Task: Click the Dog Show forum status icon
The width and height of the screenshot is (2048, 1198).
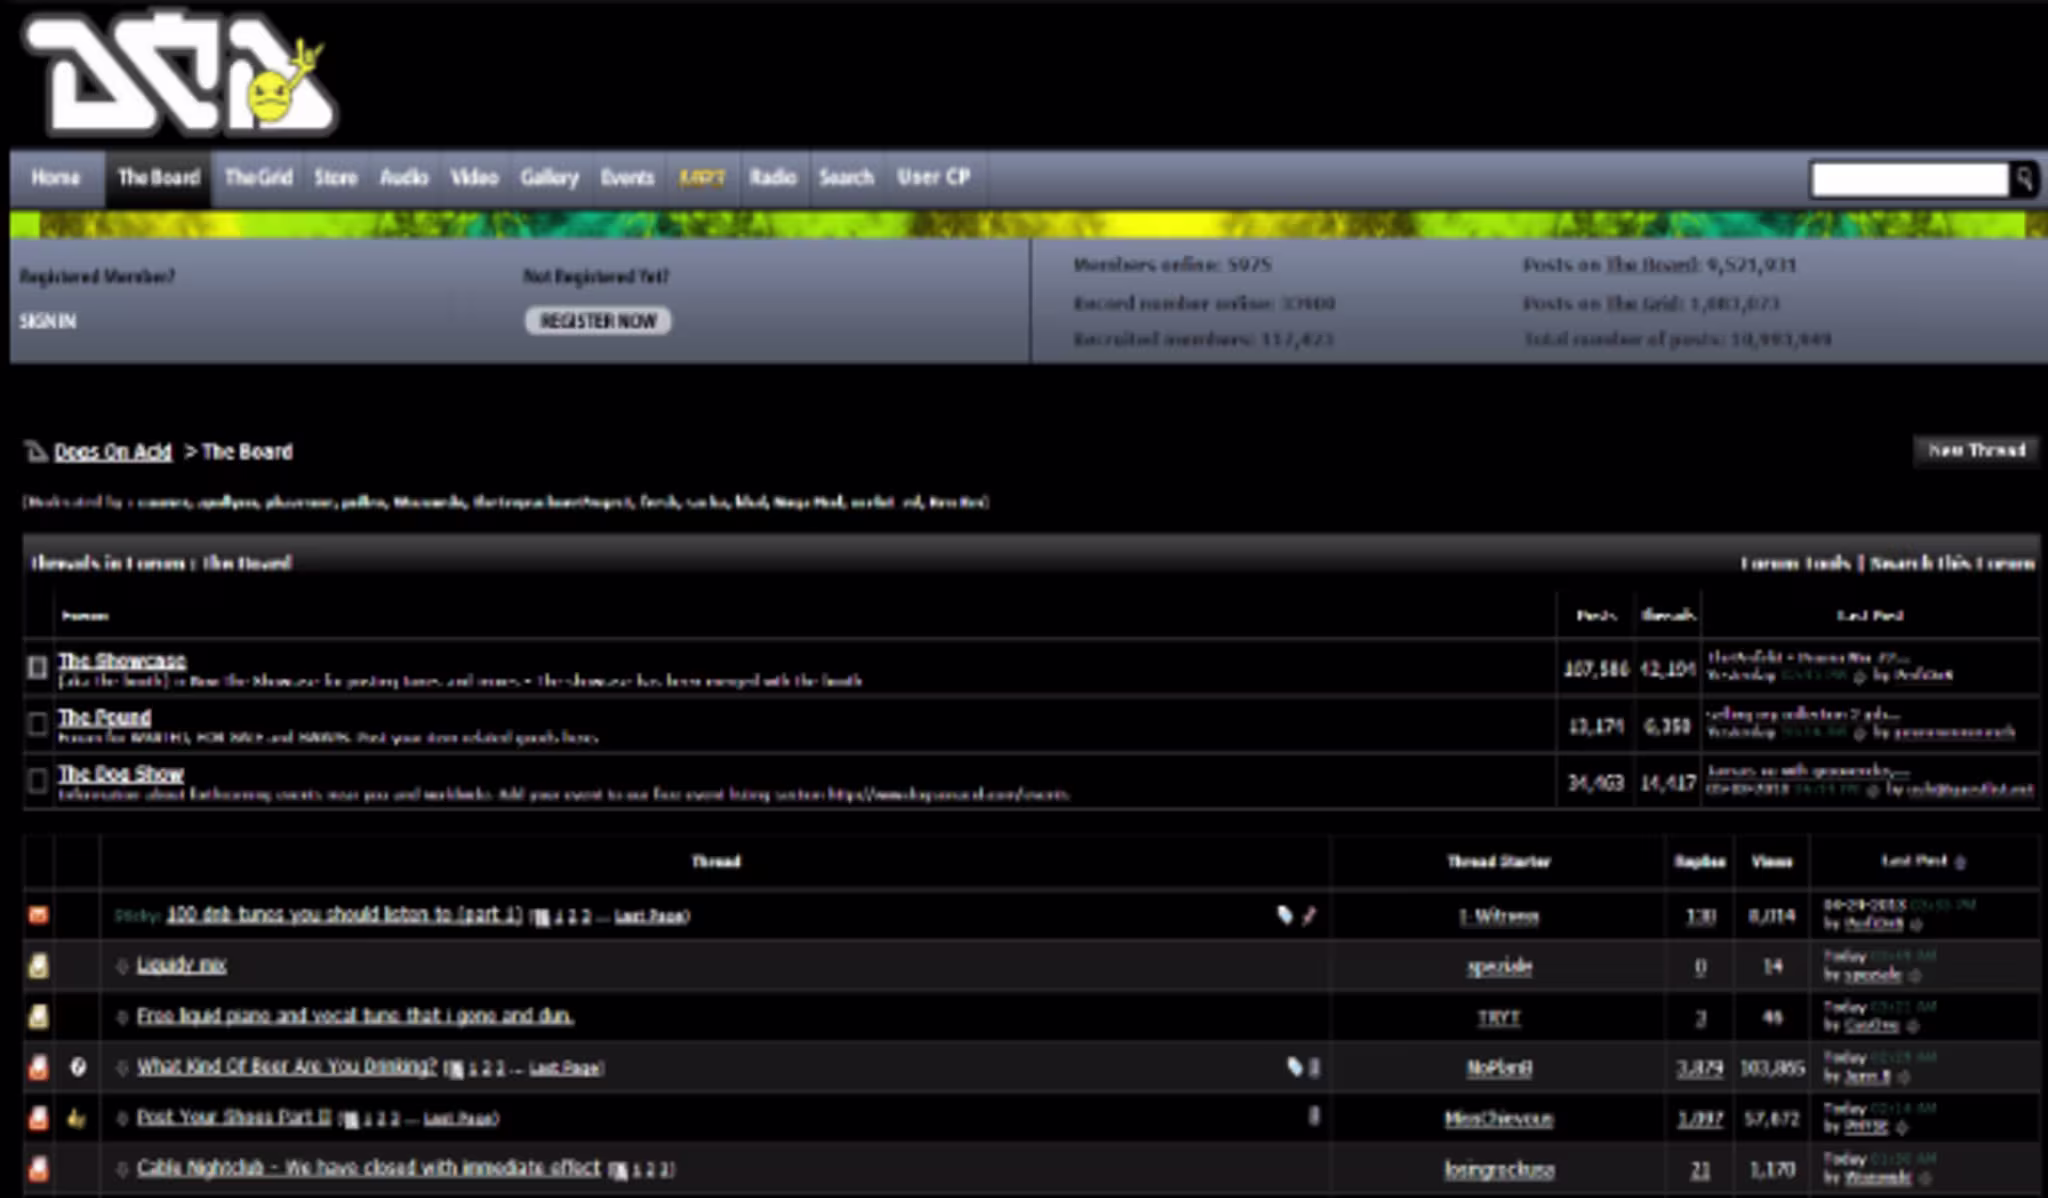Action: 38,781
